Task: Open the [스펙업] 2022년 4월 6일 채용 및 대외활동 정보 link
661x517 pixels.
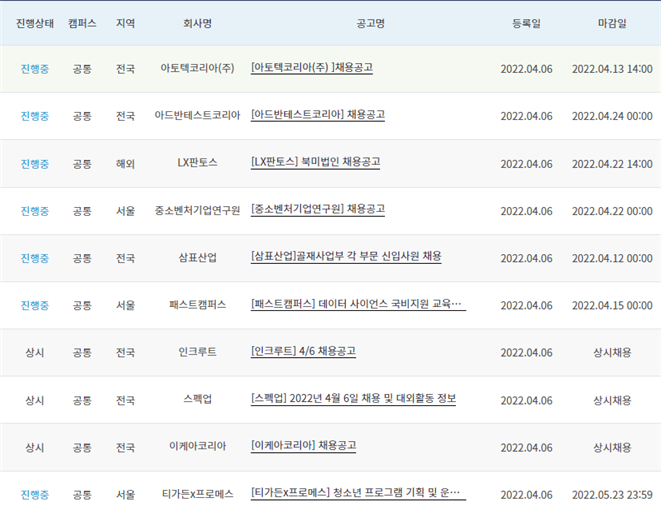Action: pyautogui.click(x=353, y=399)
